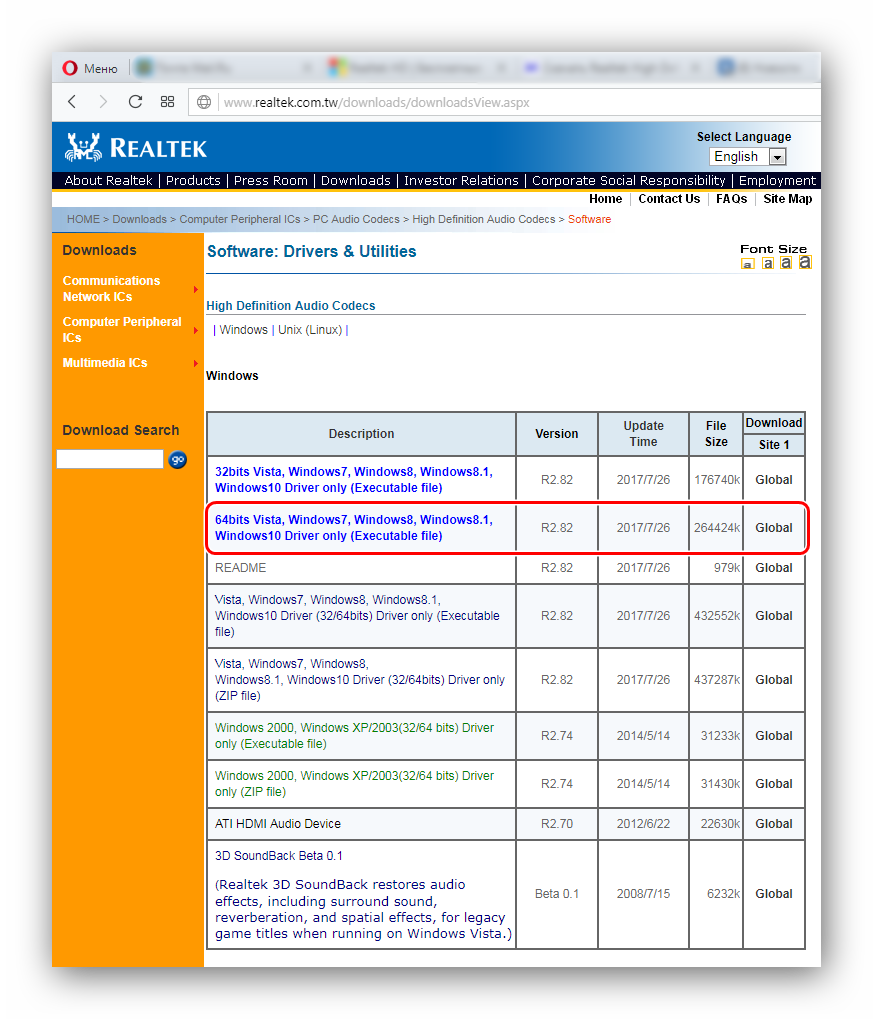Click Global for the 31233k row

(774, 736)
